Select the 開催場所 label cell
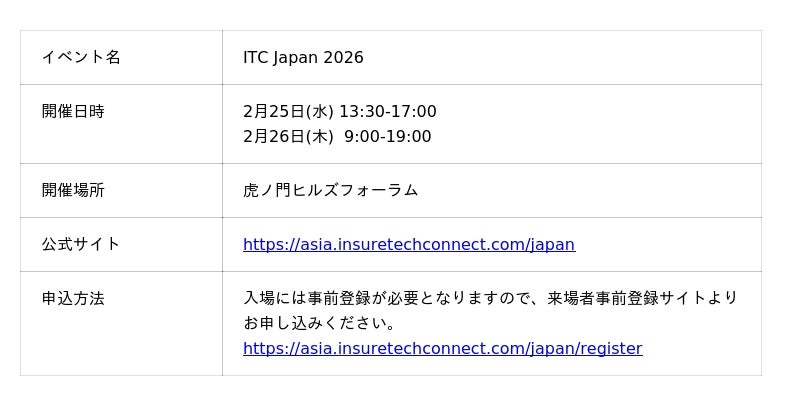This screenshot has width=800, height=406. pyautogui.click(x=73, y=190)
